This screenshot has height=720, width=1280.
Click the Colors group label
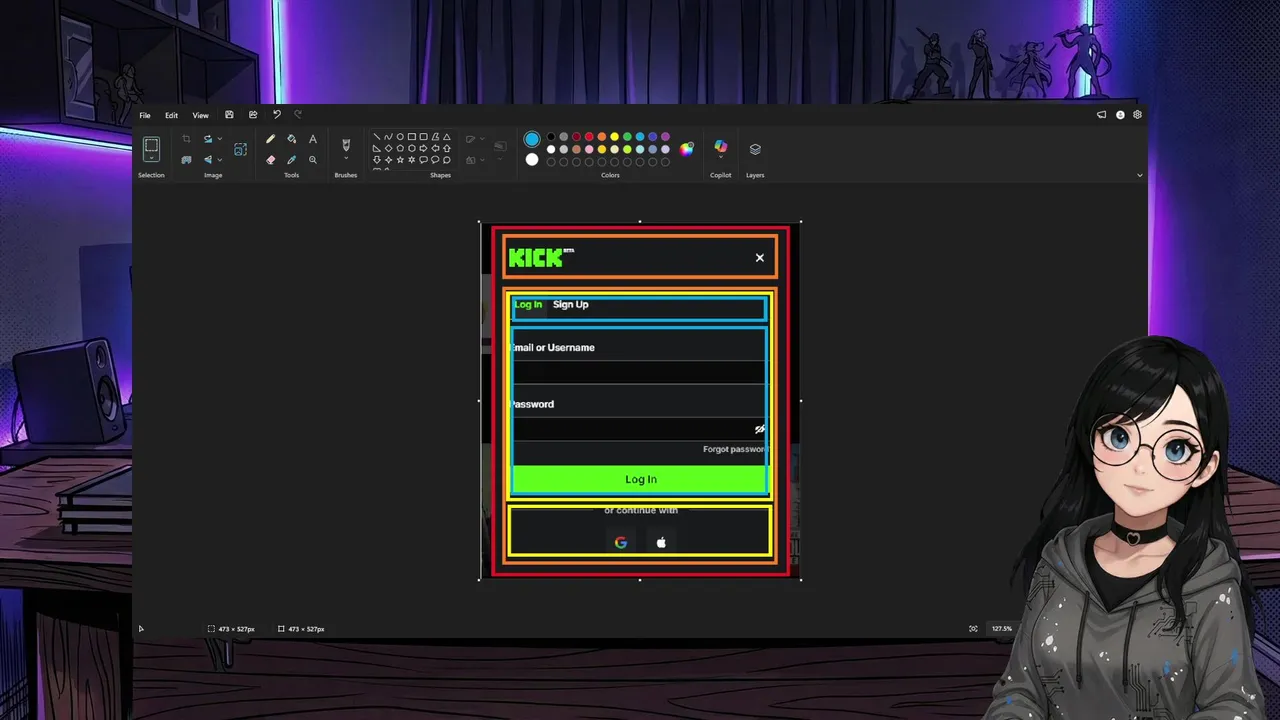tap(610, 175)
